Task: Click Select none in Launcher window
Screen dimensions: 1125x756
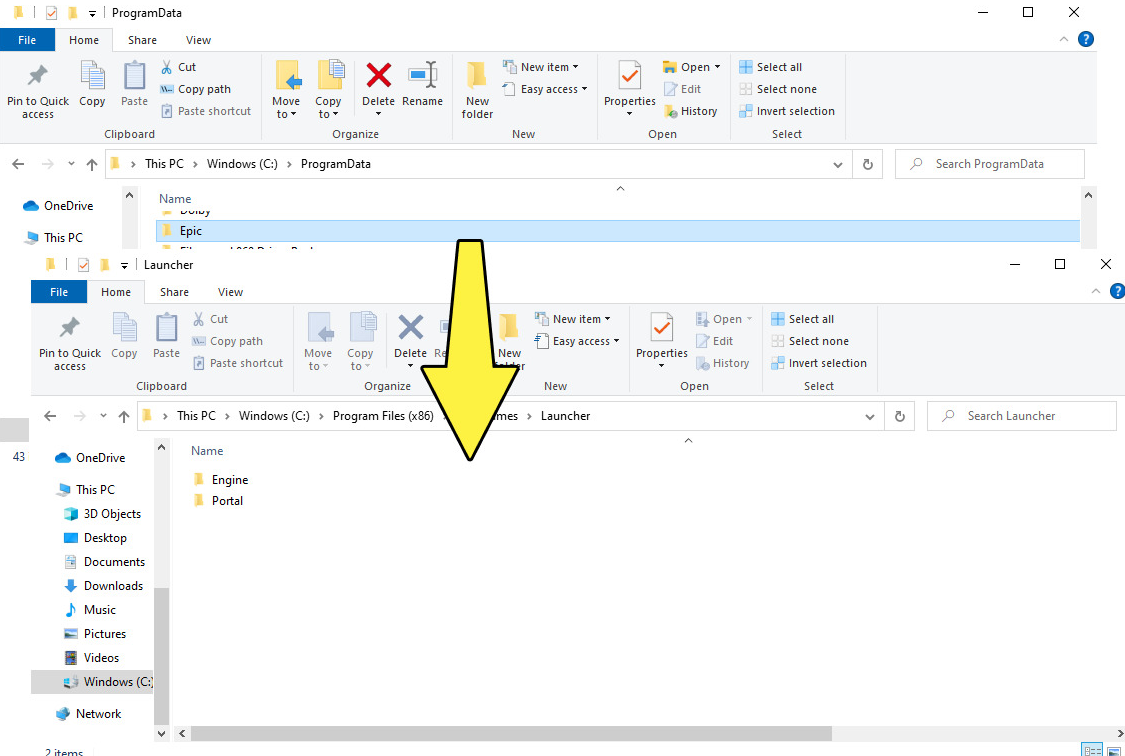Action: click(x=810, y=341)
